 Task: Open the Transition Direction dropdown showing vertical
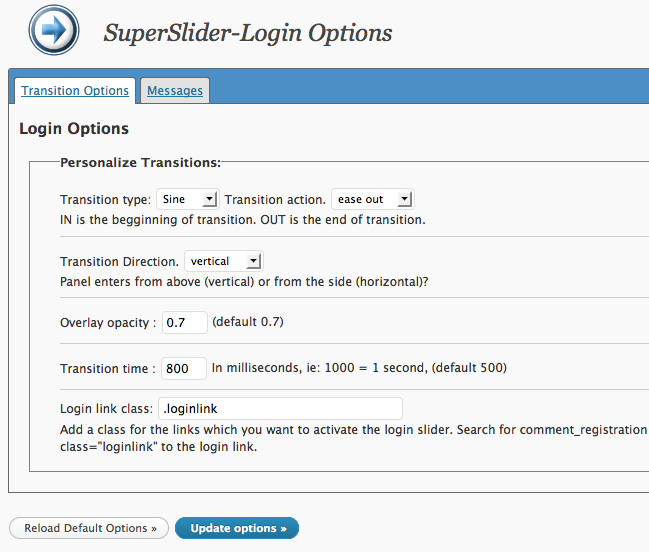pyautogui.click(x=223, y=261)
